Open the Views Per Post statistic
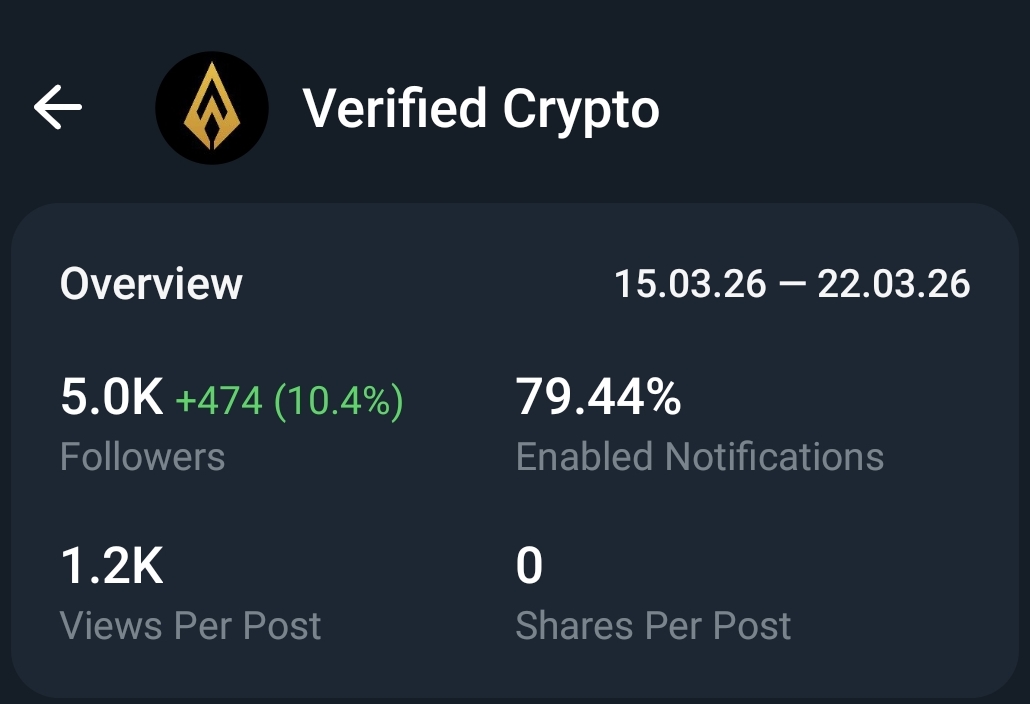Screen dimensions: 1030x704 point(191,624)
